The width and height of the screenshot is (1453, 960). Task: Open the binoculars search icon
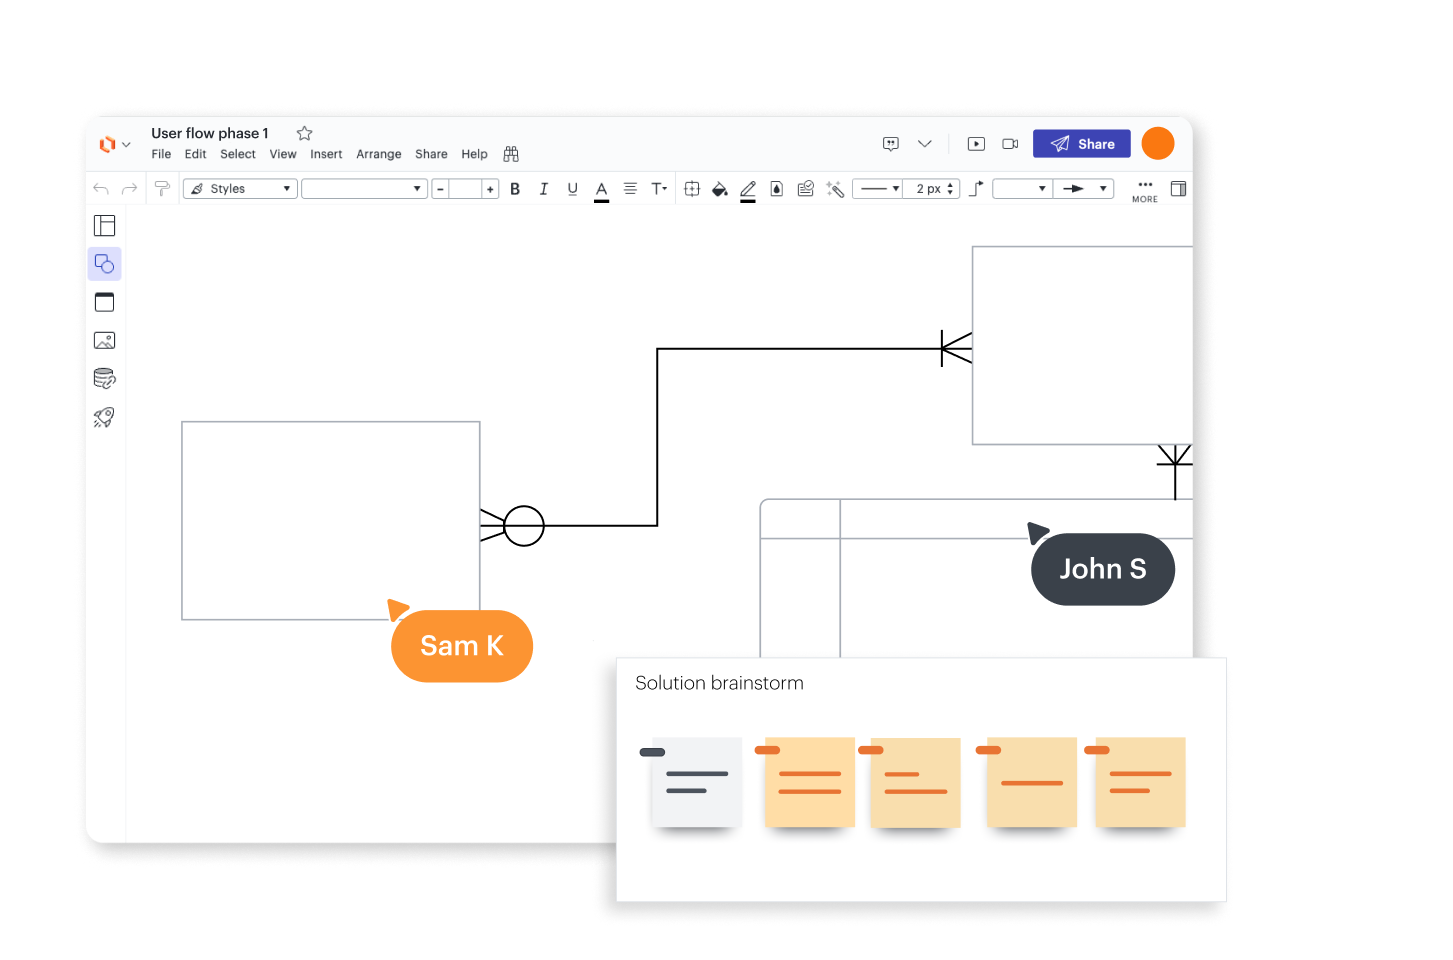511,154
